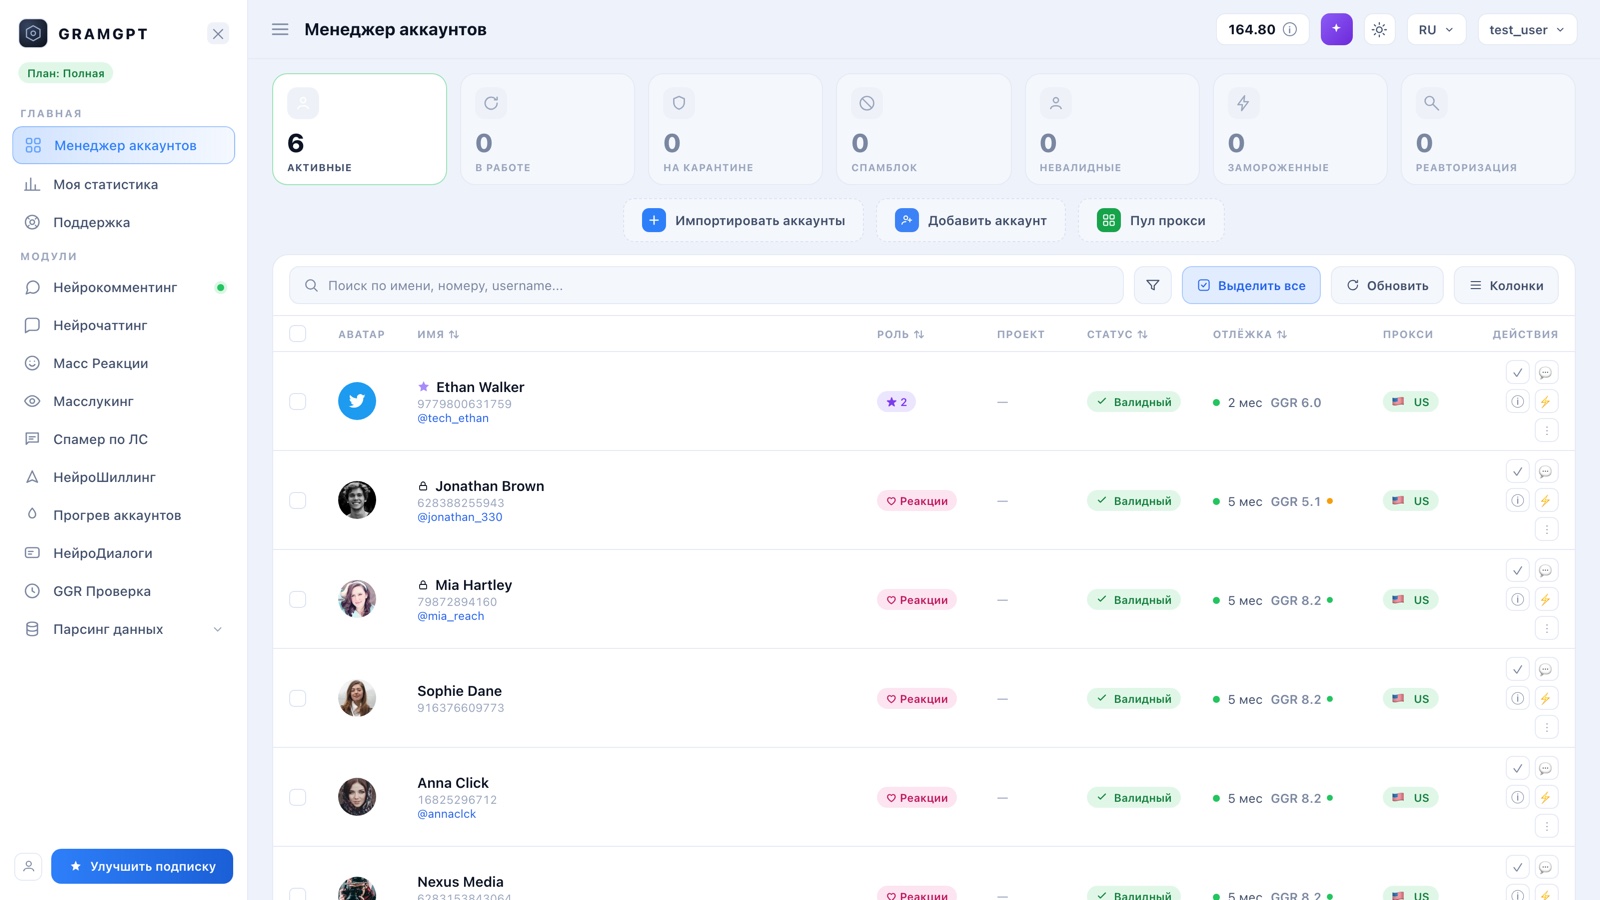Click the checkmark action icon for Sophie Dane
Image resolution: width=1600 pixels, height=900 pixels.
click(1518, 670)
